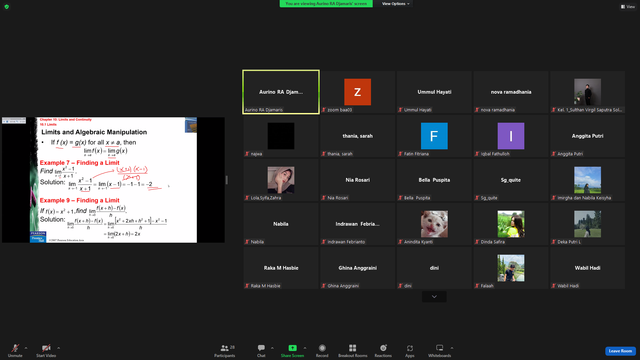Click Fatin Fitriana's F avatar
Screen dimensions: 640x360
tap(434, 136)
